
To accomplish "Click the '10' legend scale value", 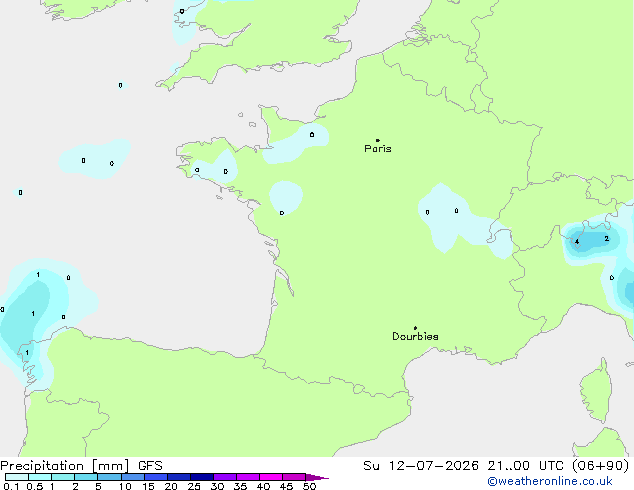I will click(125, 486).
